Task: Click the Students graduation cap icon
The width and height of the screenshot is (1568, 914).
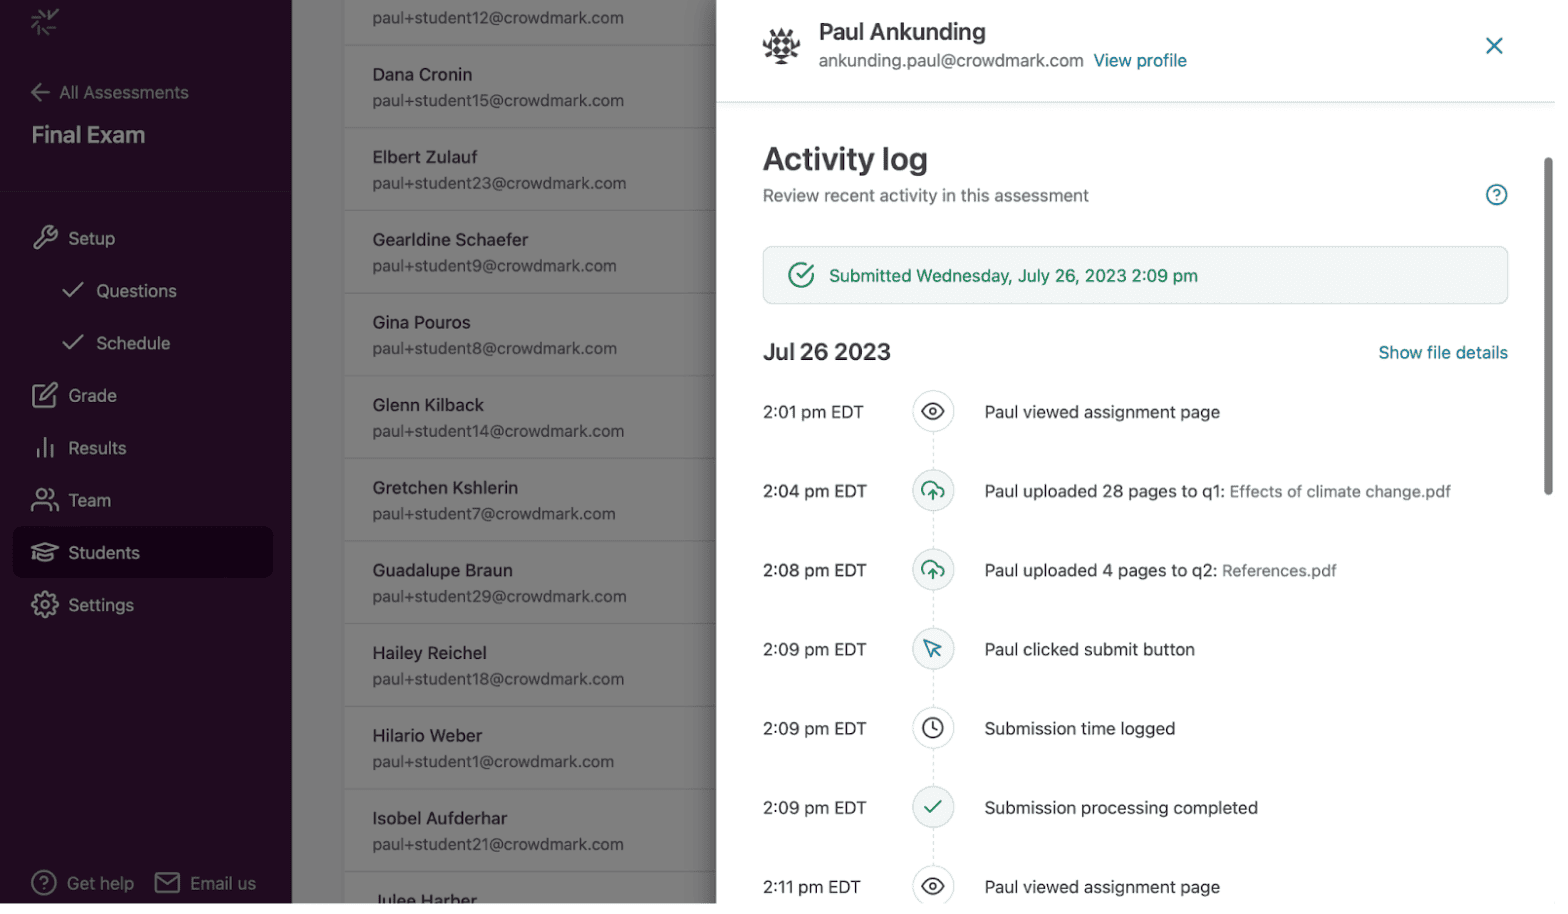Action: 43,552
